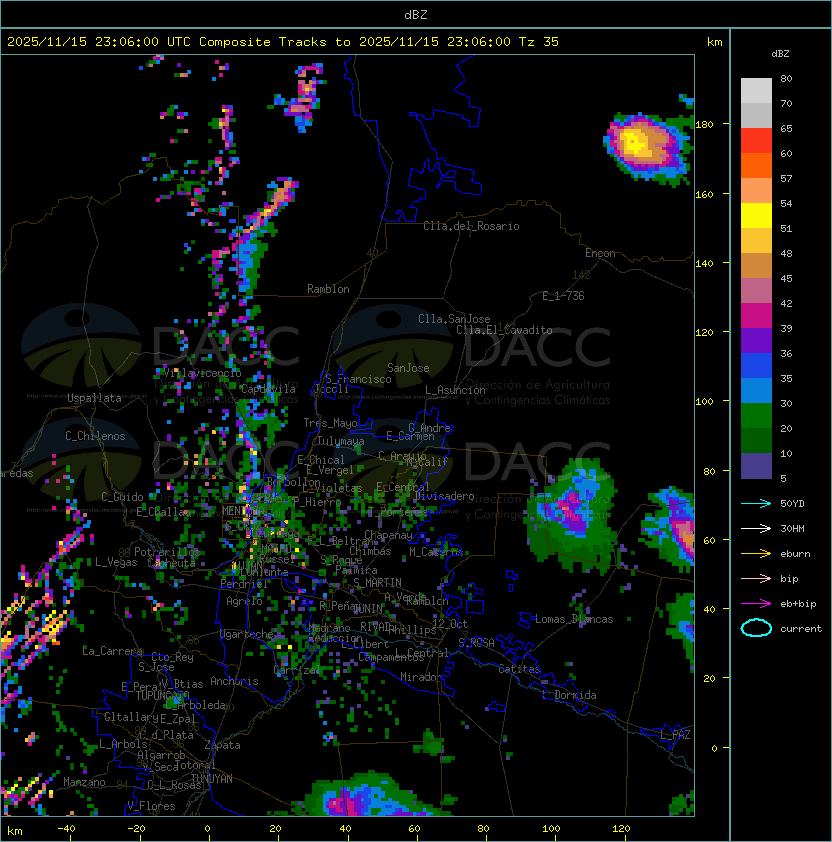Click the '-40' tick on bottom km axis
Image resolution: width=832 pixels, height=842 pixels.
pos(66,829)
